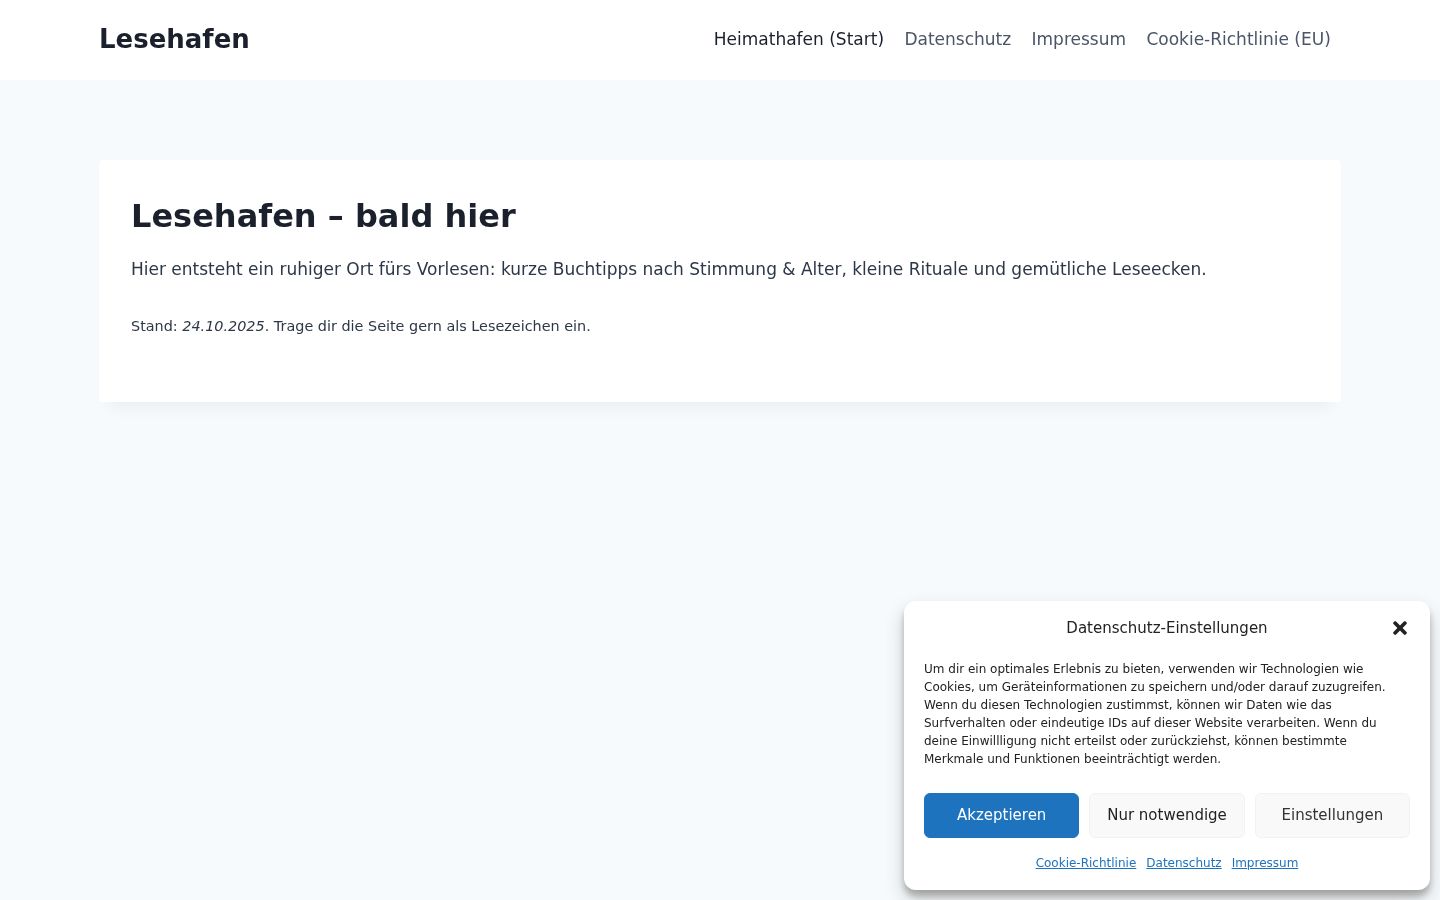The height and width of the screenshot is (900, 1440).
Task: Click the heading Lesehafen – bald hier
Action: tap(323, 216)
